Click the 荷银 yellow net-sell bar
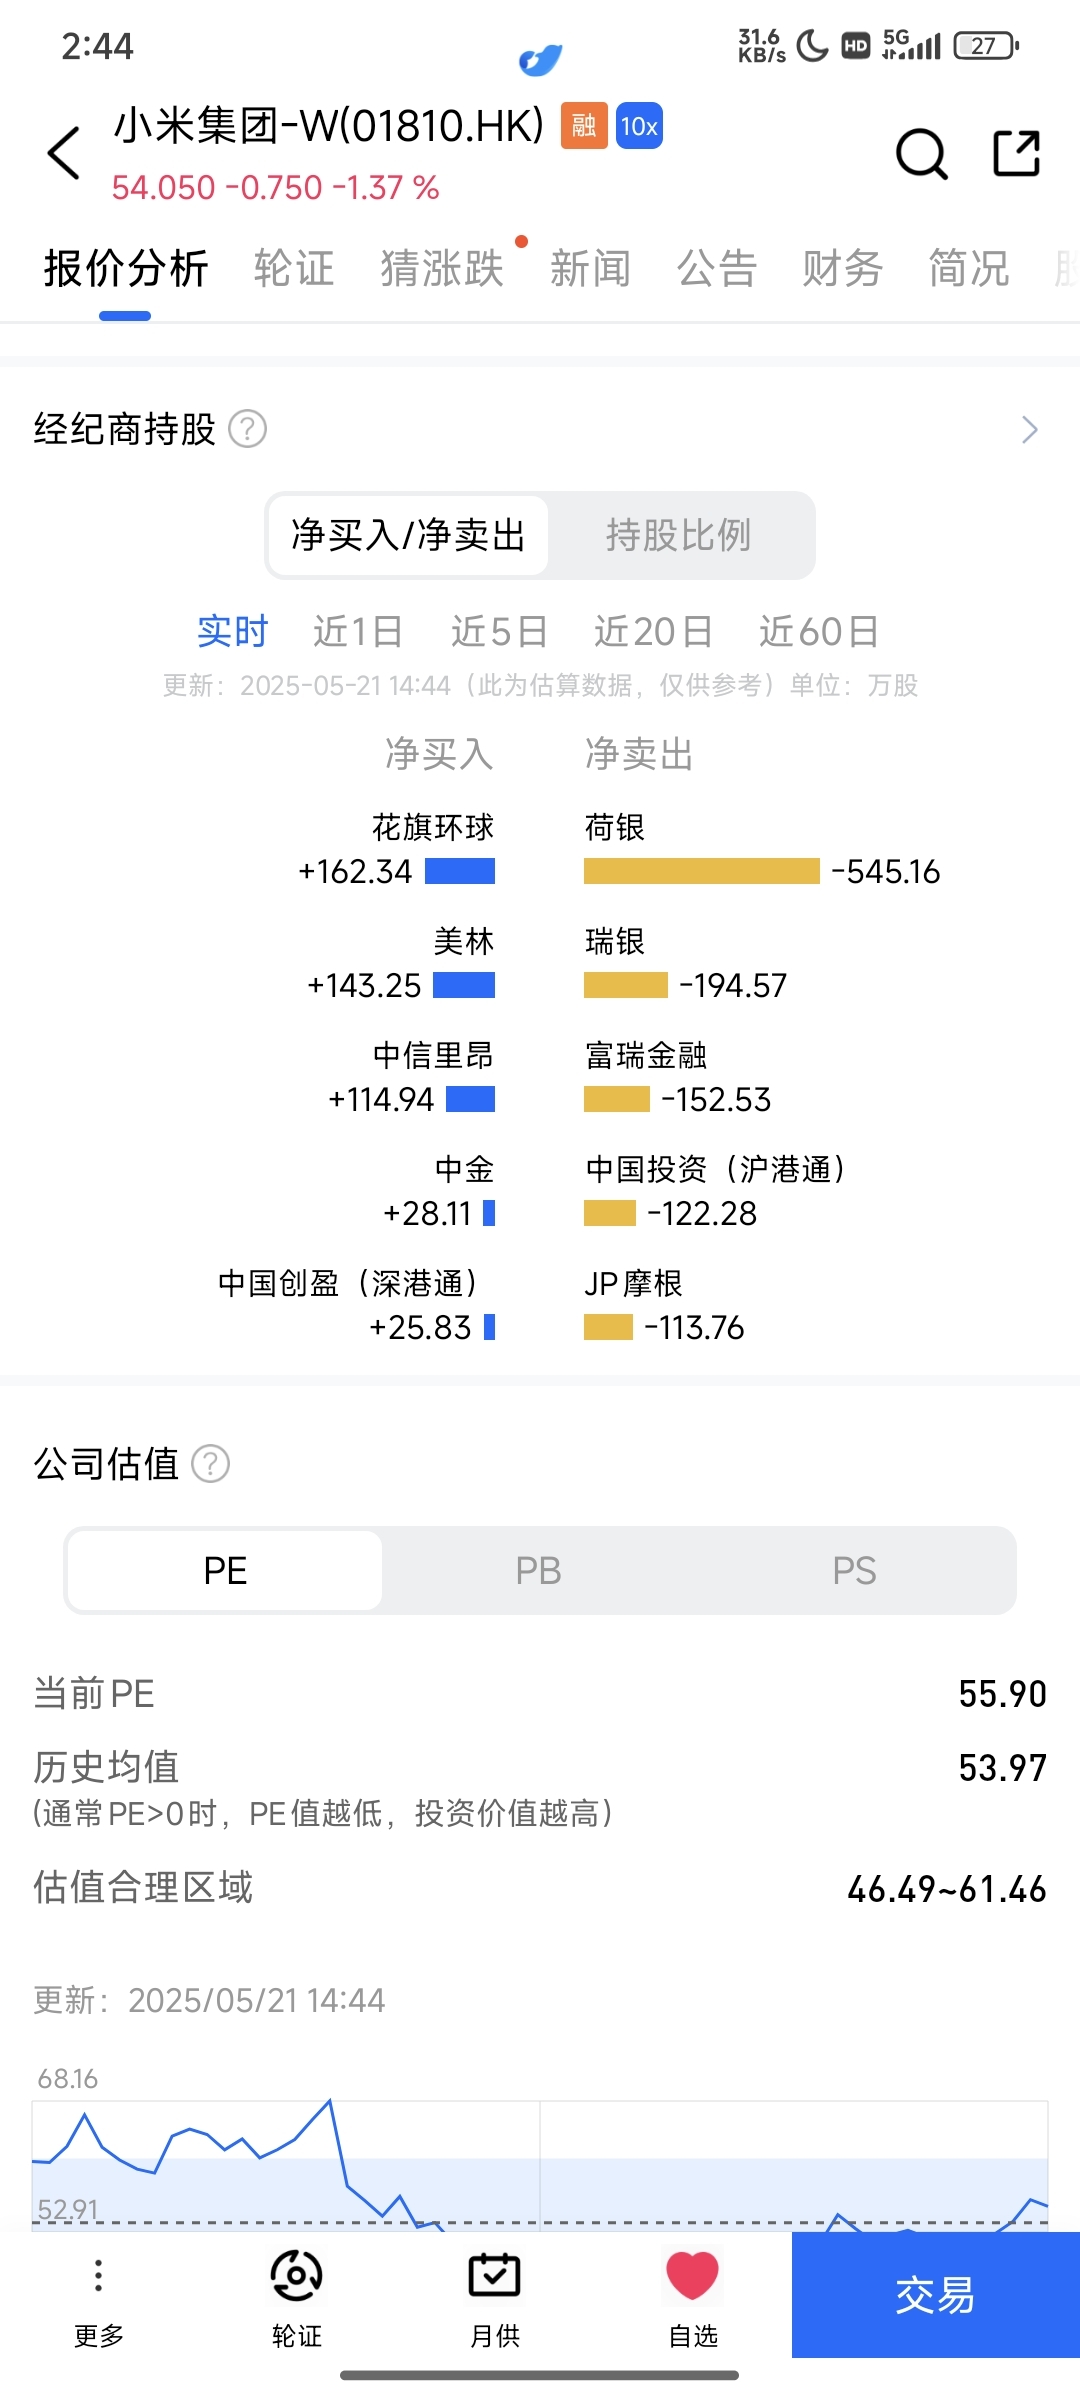 pos(702,872)
